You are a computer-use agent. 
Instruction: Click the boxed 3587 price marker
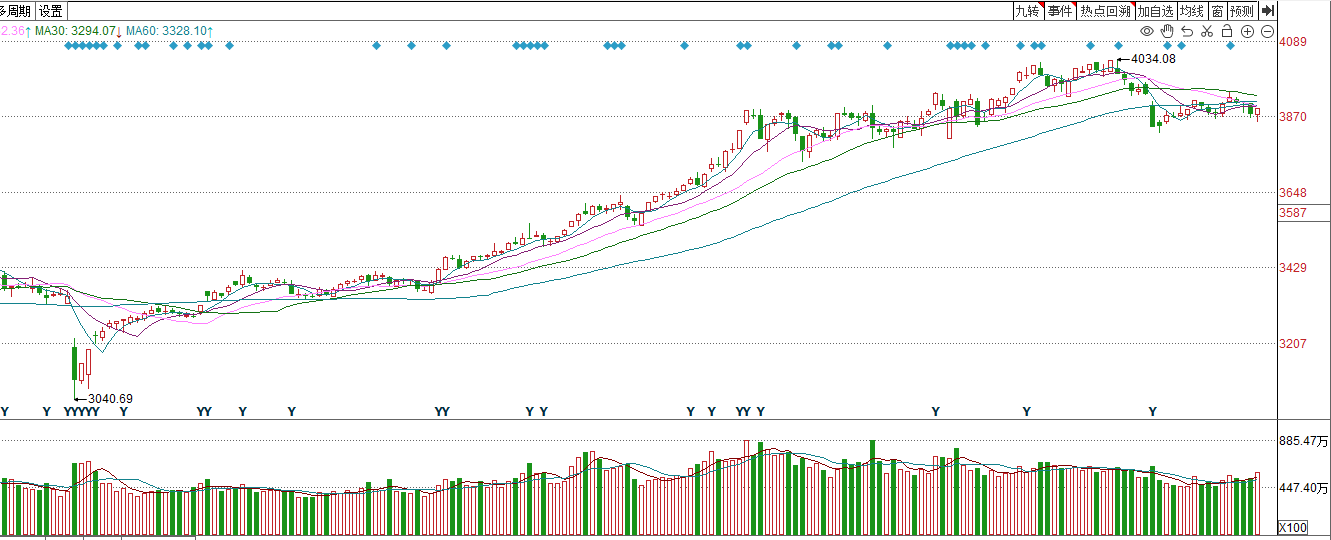tap(1294, 212)
